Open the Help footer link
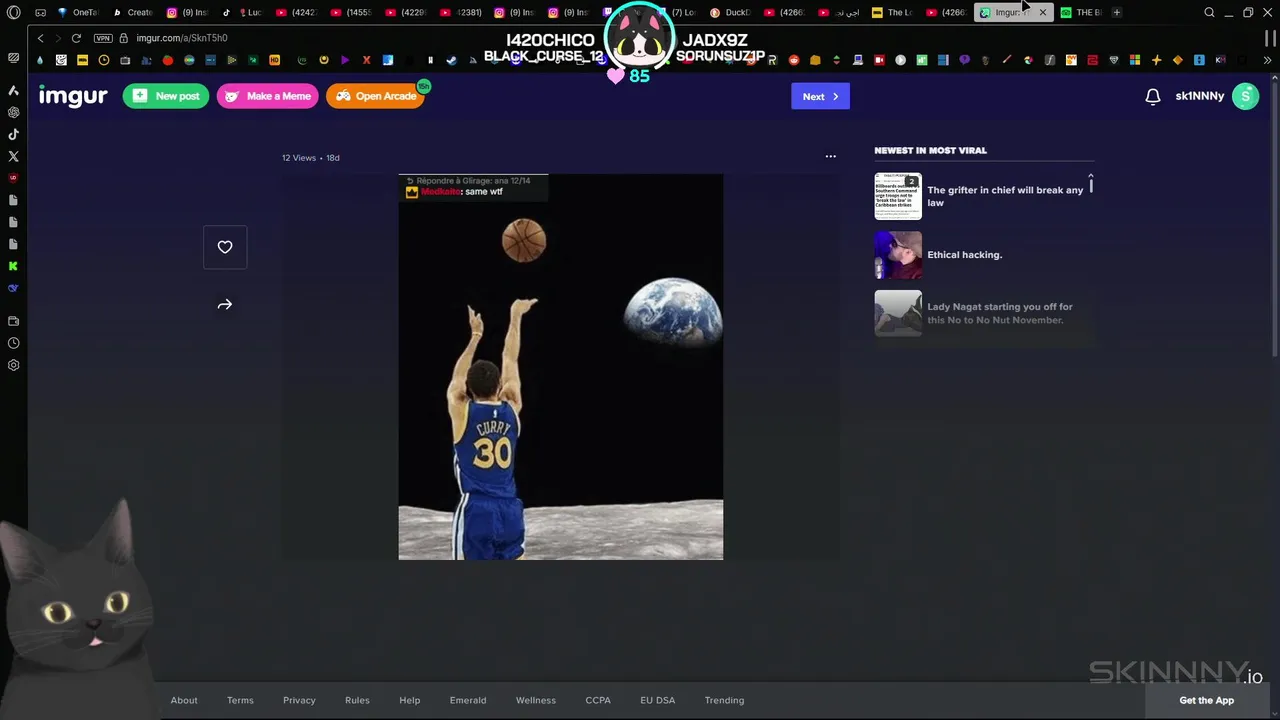Image resolution: width=1280 pixels, height=720 pixels. 410,700
